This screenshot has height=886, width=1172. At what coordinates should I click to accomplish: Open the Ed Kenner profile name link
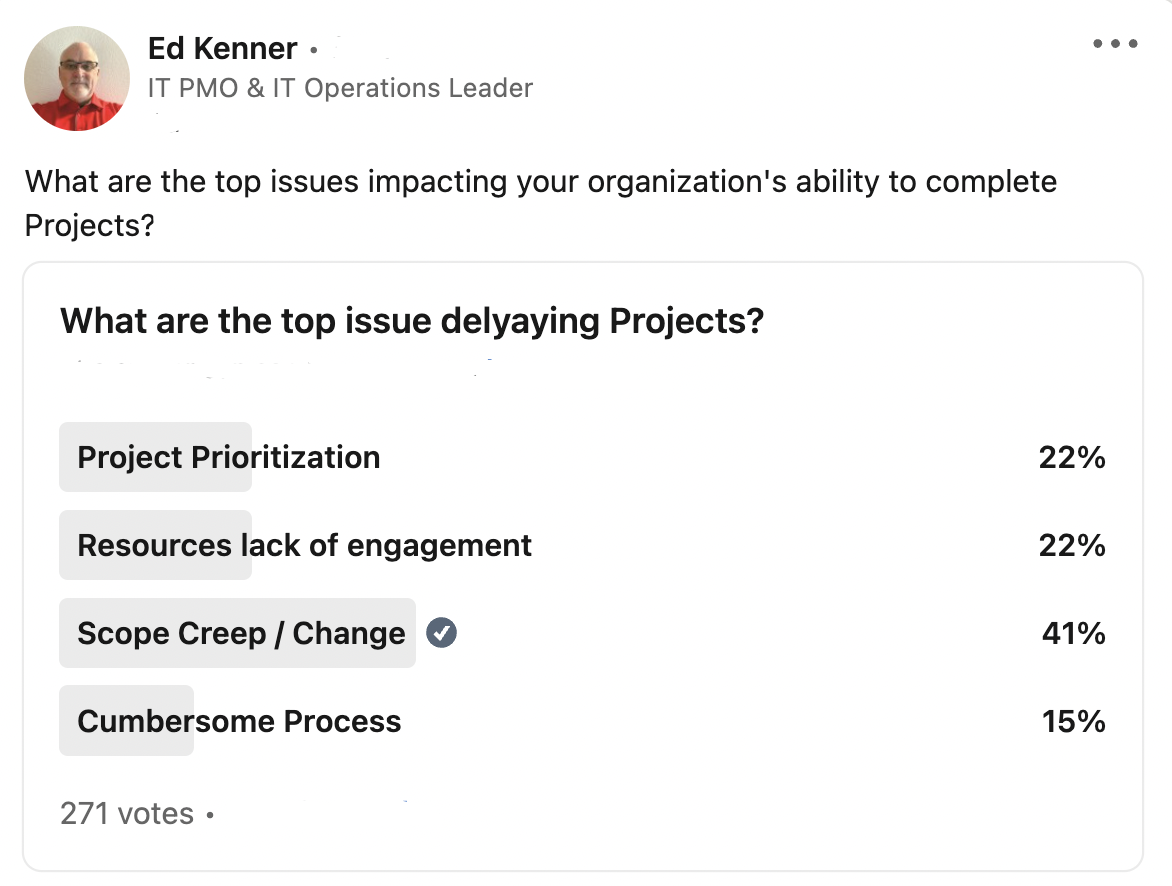pyautogui.click(x=222, y=48)
